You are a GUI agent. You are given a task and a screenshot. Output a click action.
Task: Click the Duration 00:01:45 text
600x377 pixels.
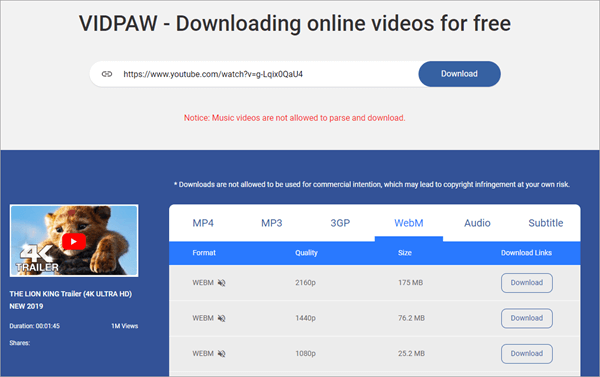34,326
